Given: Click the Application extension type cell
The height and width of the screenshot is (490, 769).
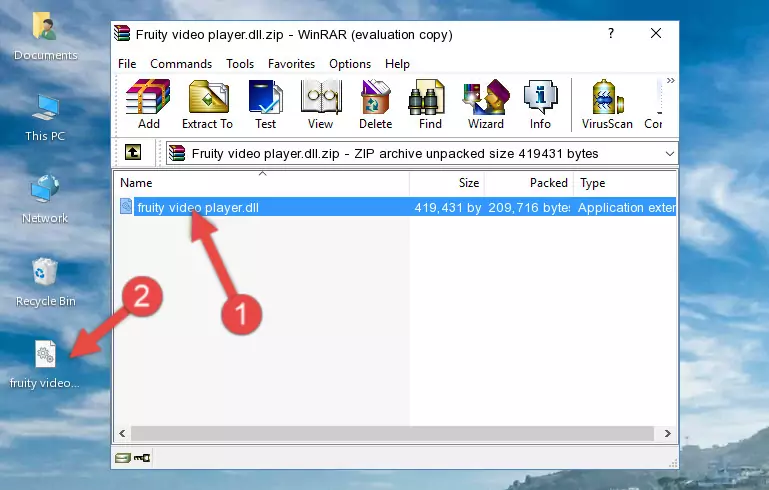Looking at the screenshot, I should click(x=626, y=207).
